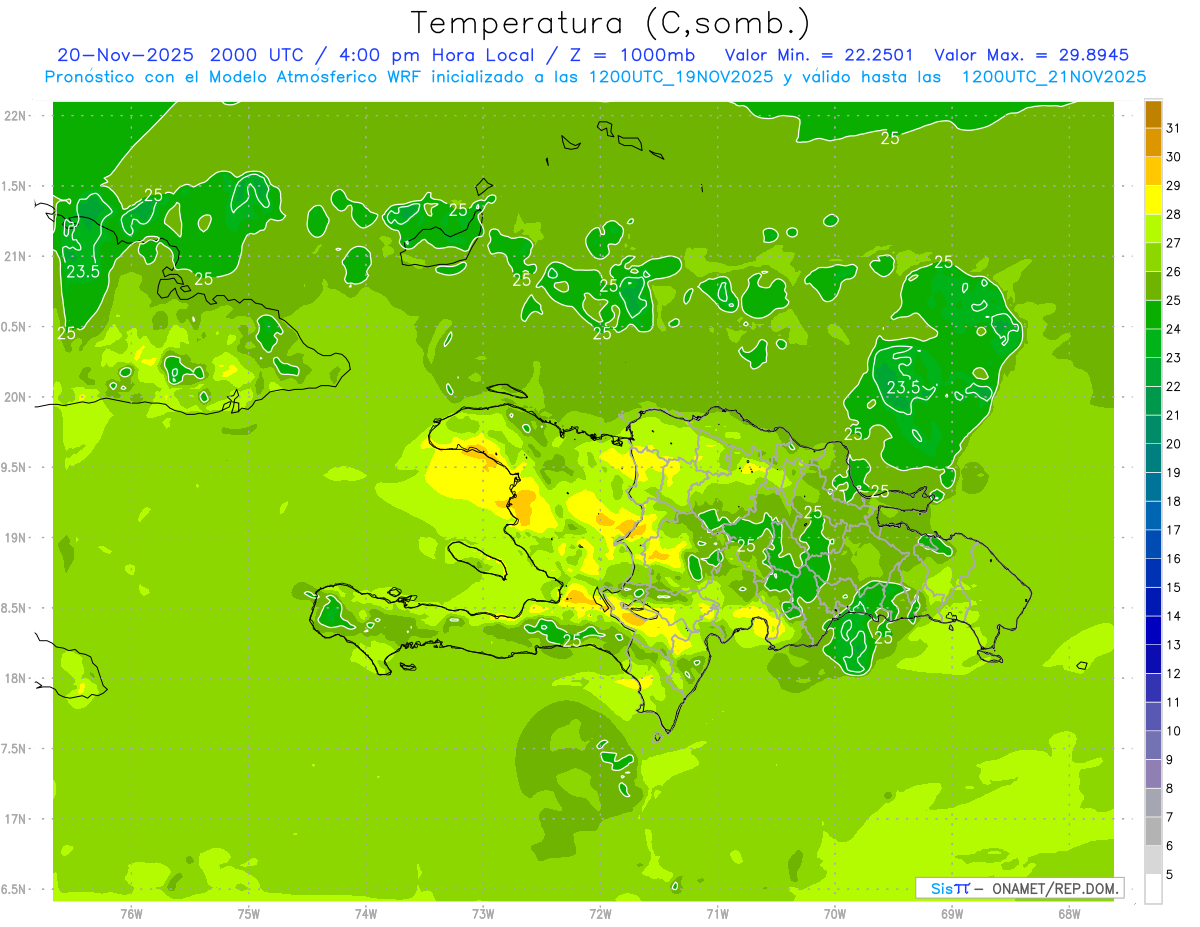Click the 'Valor Max. = 29.8945' value
Screen dimensions: 1200x927
(1031, 55)
